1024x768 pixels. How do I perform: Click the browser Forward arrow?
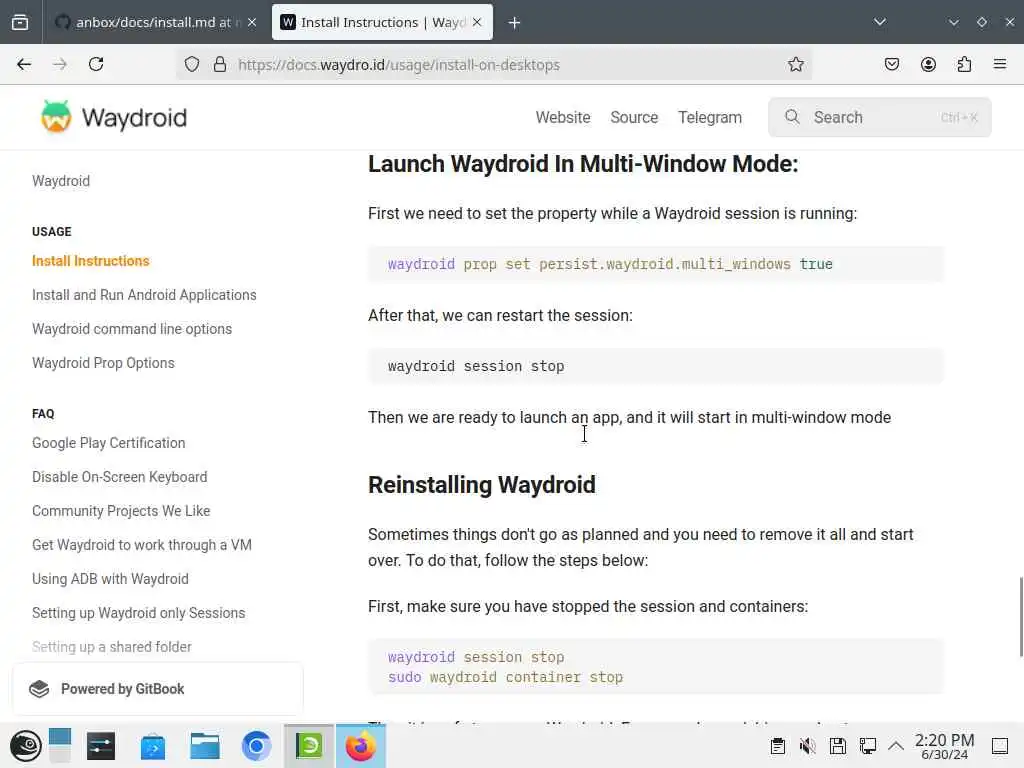tap(59, 64)
